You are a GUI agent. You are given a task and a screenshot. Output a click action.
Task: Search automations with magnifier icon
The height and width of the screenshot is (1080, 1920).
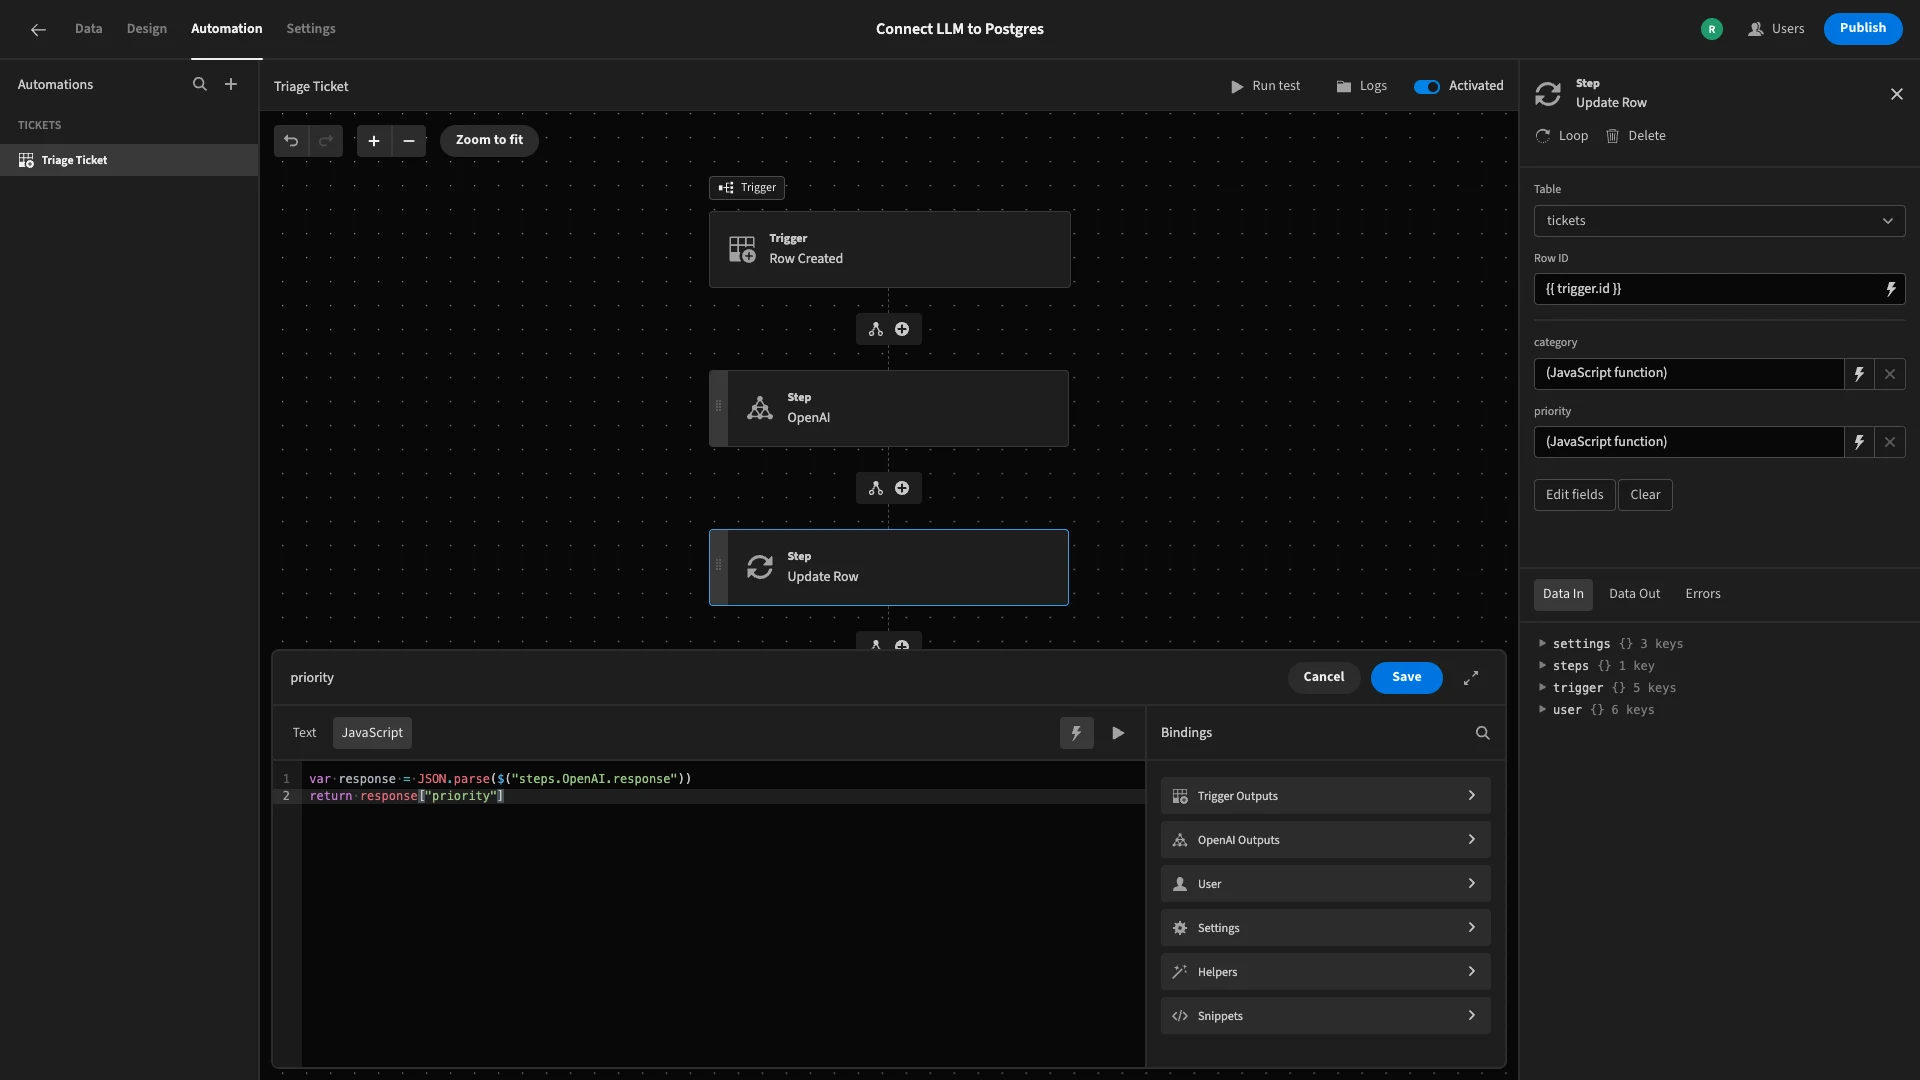coord(200,85)
